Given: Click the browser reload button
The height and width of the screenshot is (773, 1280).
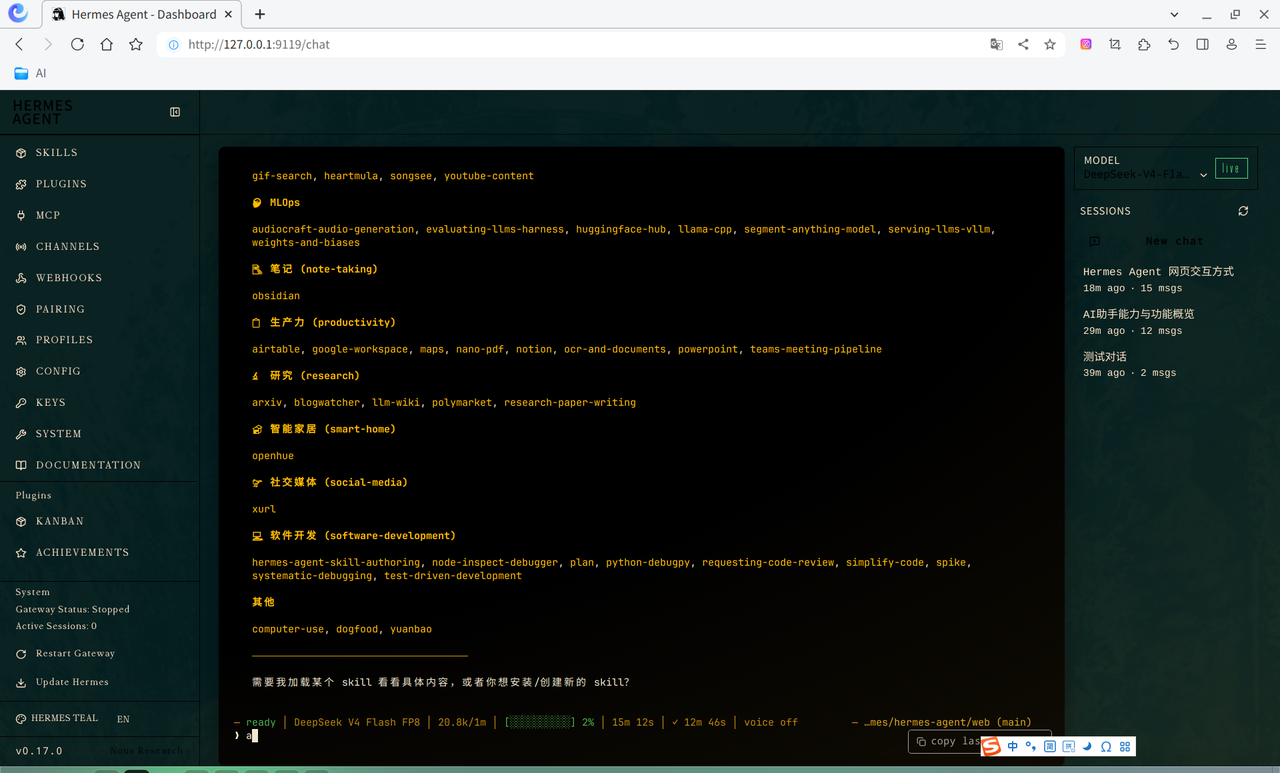Looking at the screenshot, I should [77, 44].
